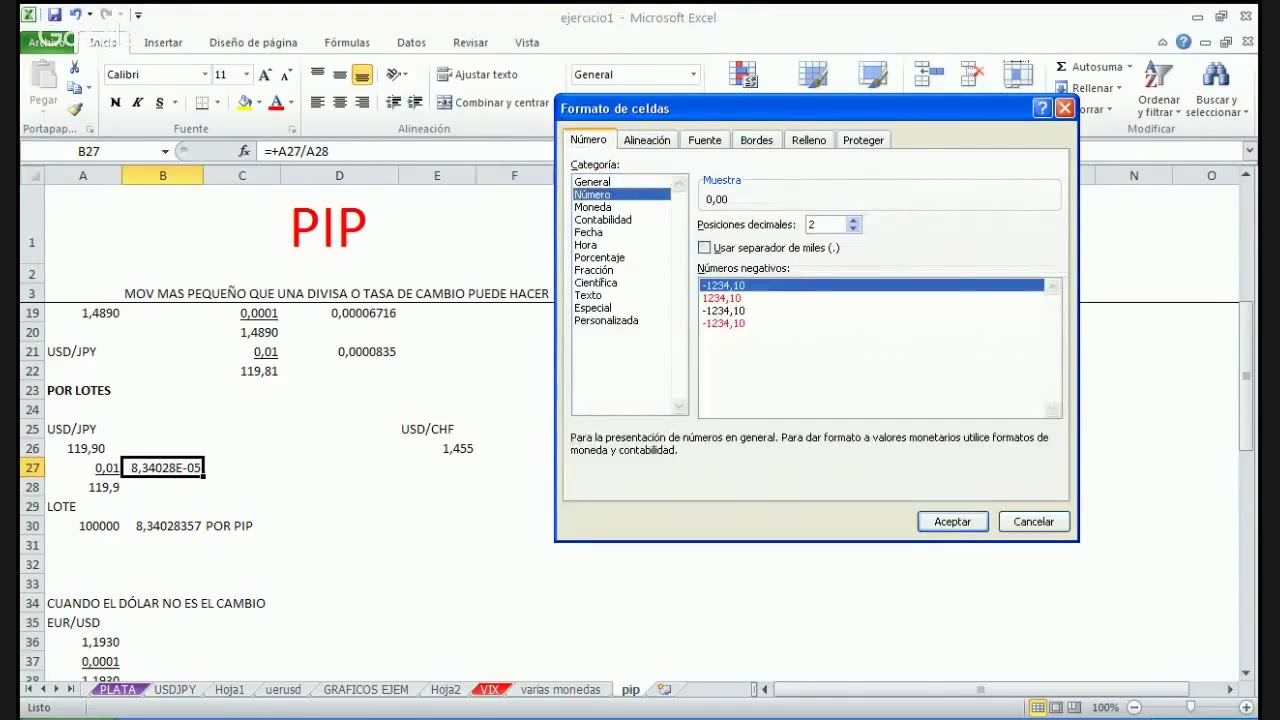This screenshot has width=1280, height=720.
Task: Click the font color A icon
Action: pos(277,103)
